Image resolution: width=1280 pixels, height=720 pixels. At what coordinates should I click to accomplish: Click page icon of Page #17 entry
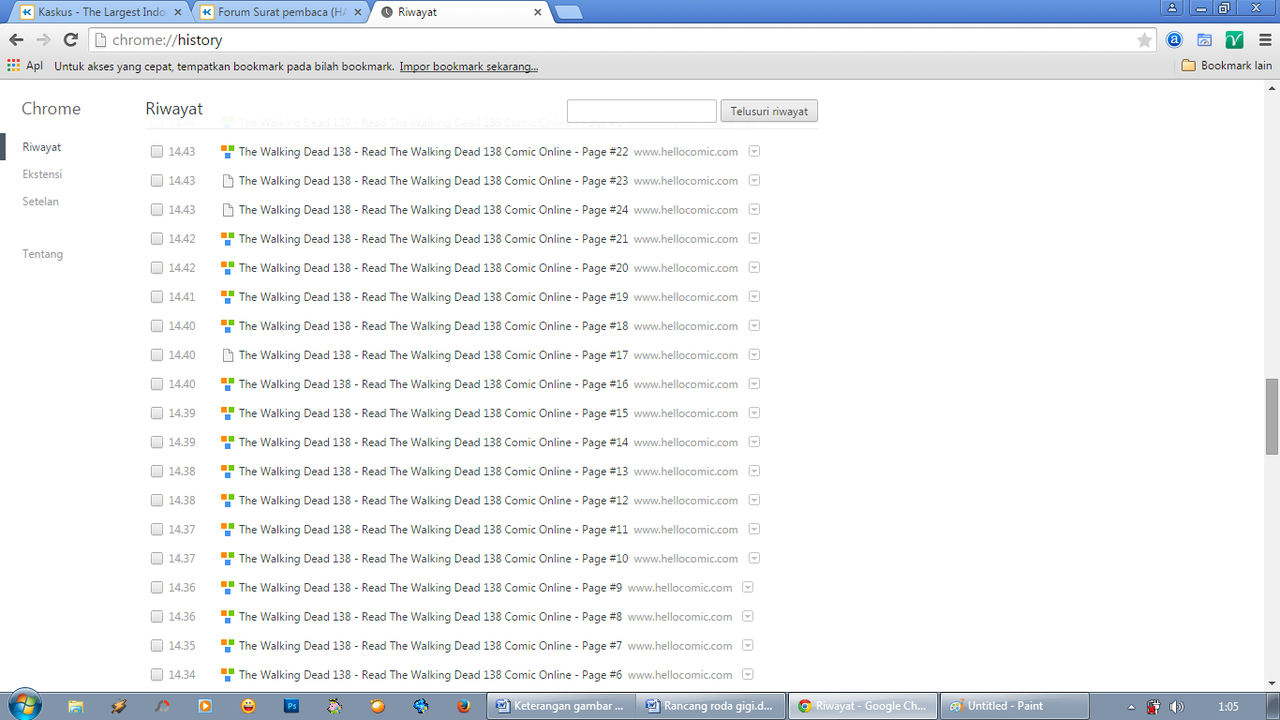[227, 355]
